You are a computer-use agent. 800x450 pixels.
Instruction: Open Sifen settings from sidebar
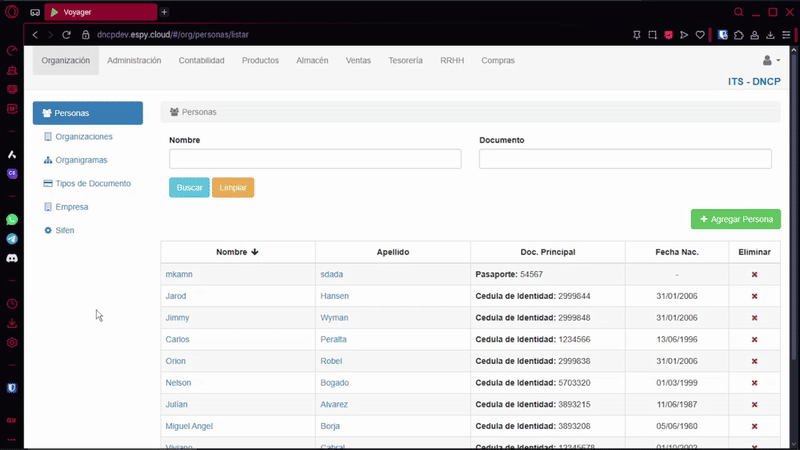point(64,231)
